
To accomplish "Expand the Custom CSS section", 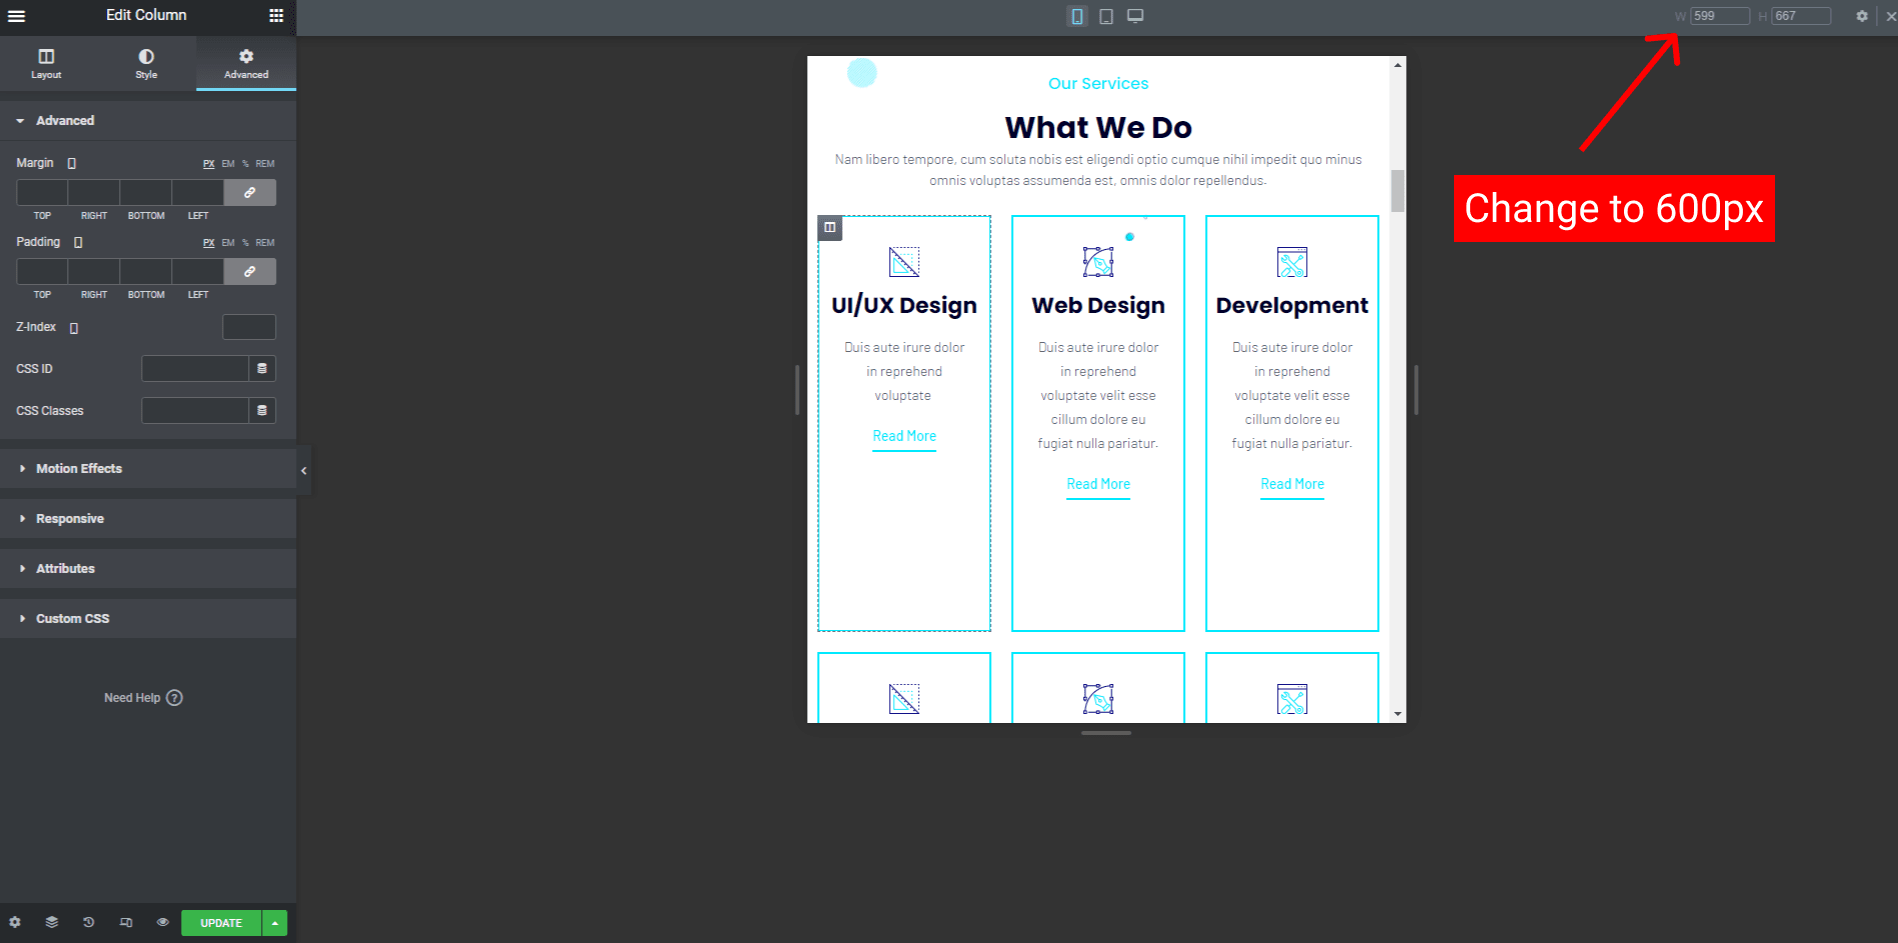I will 148,618.
